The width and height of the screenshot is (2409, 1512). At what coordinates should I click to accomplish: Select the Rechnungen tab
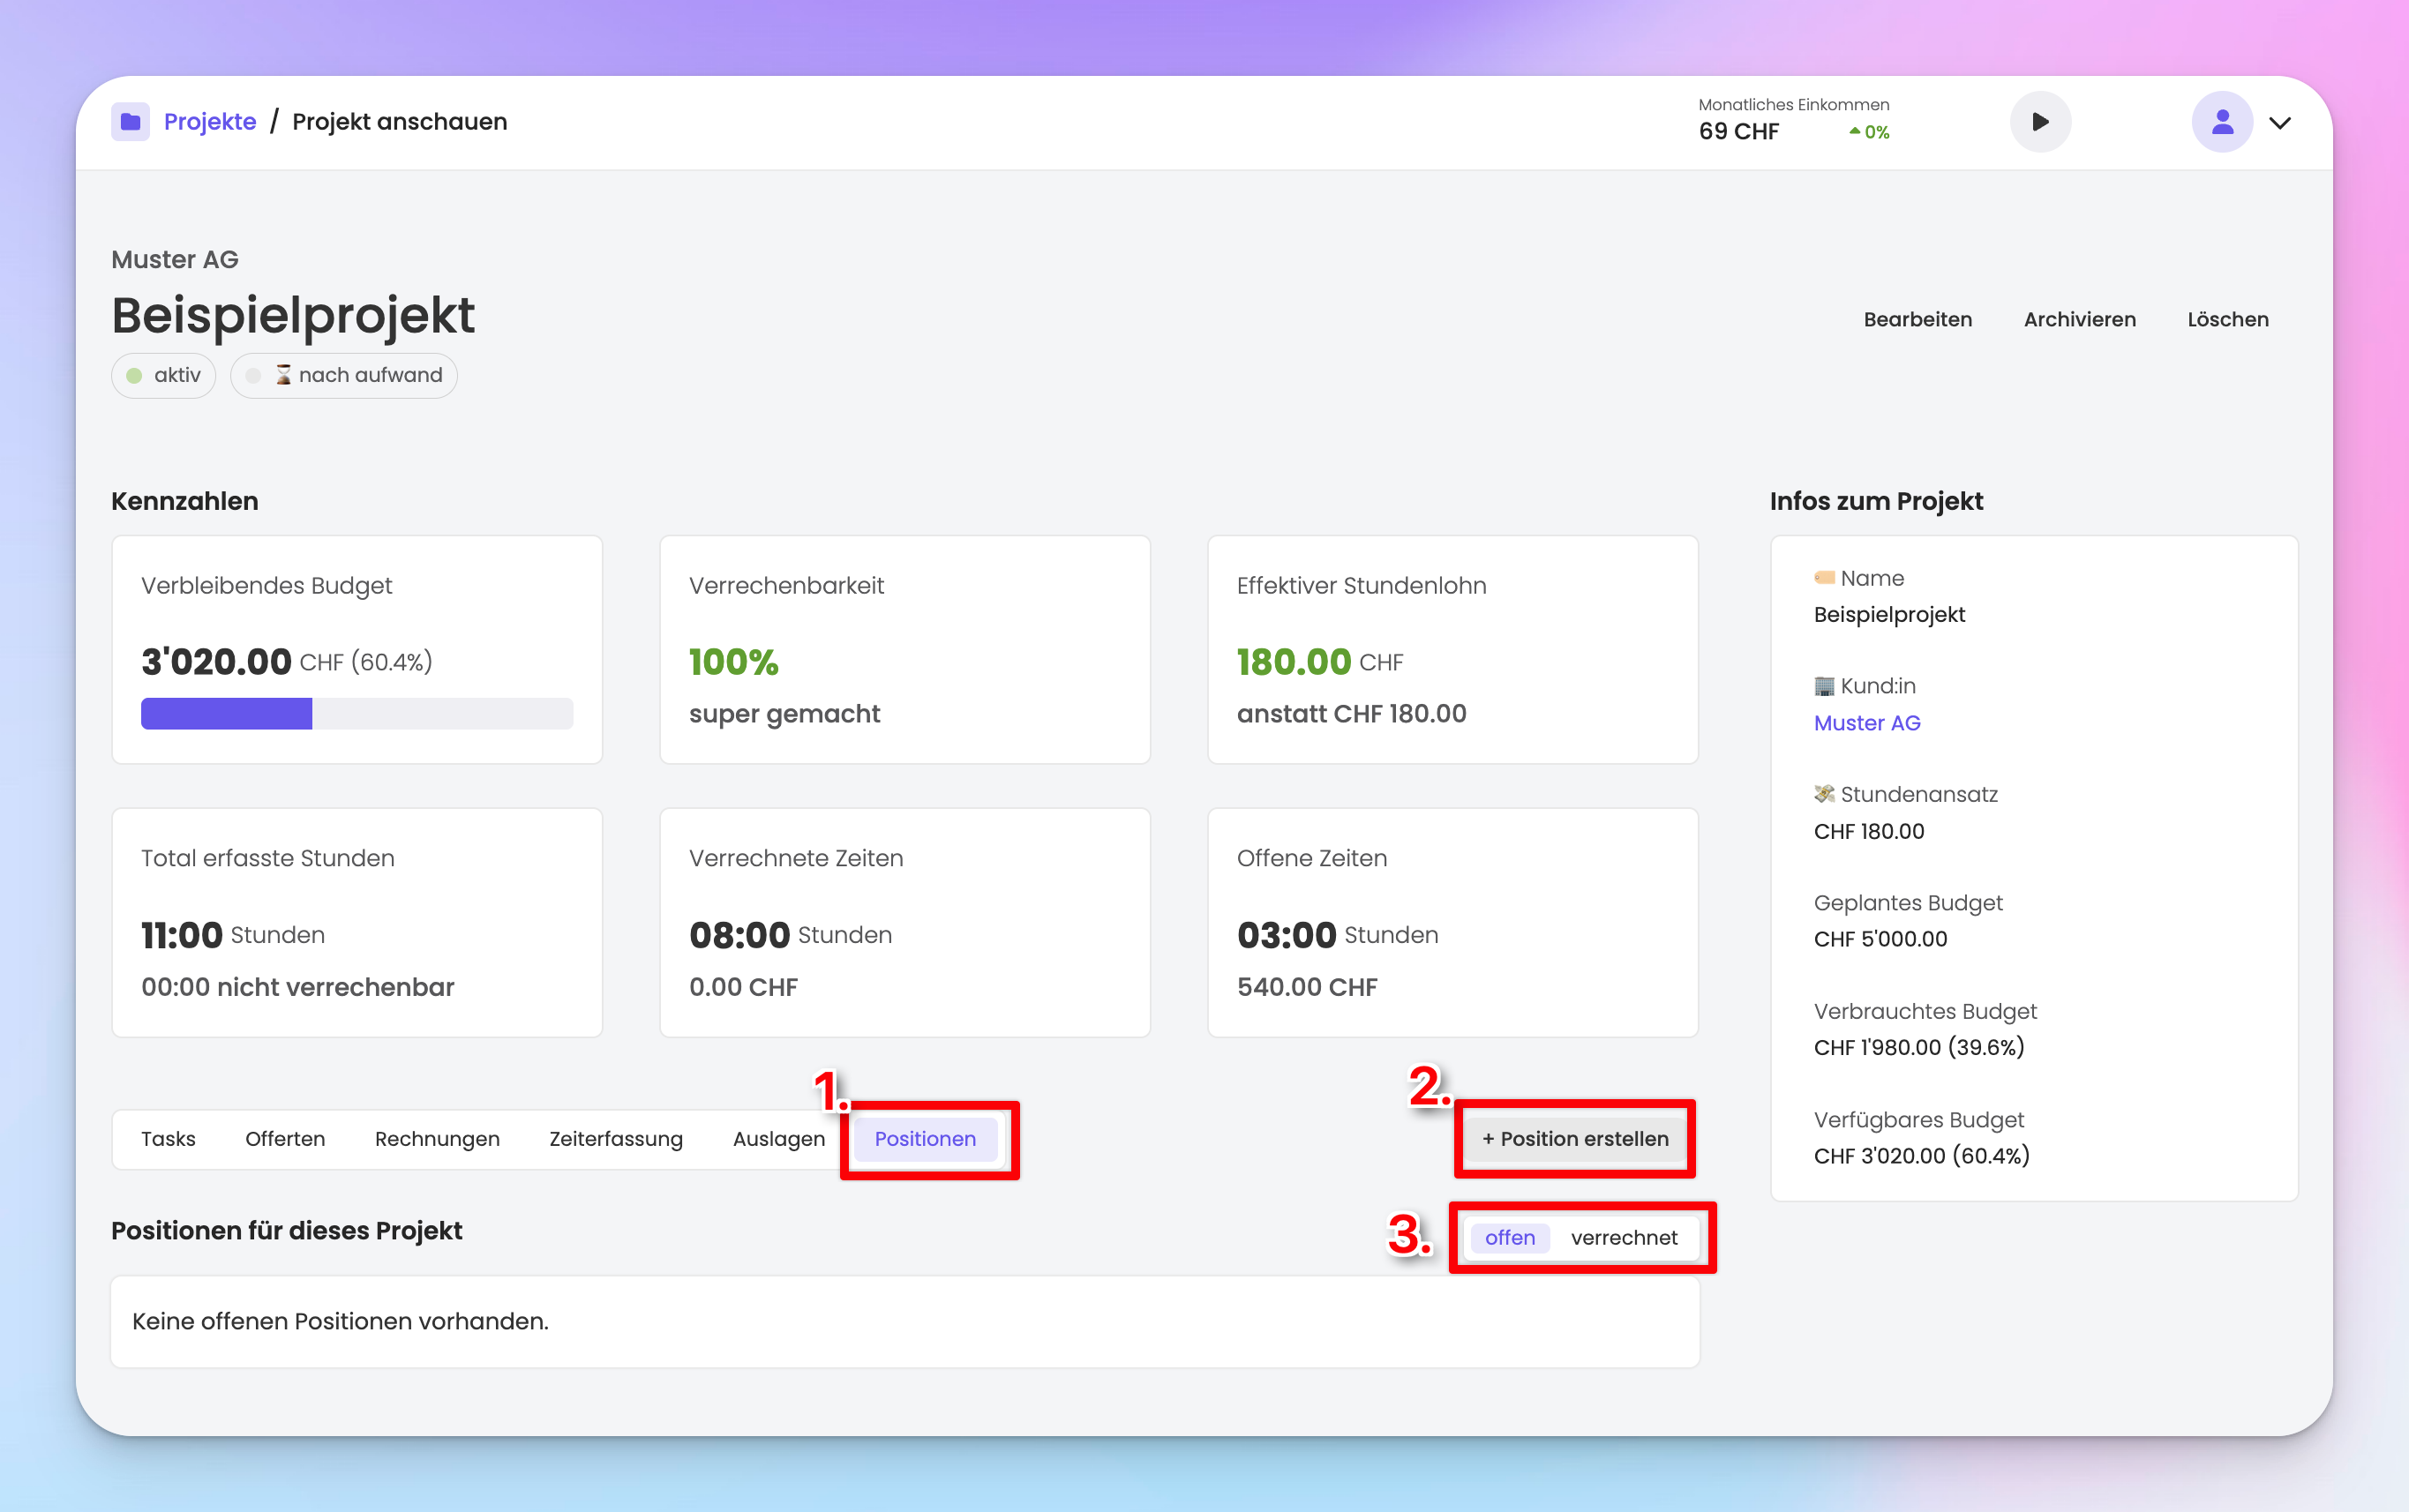(x=437, y=1139)
